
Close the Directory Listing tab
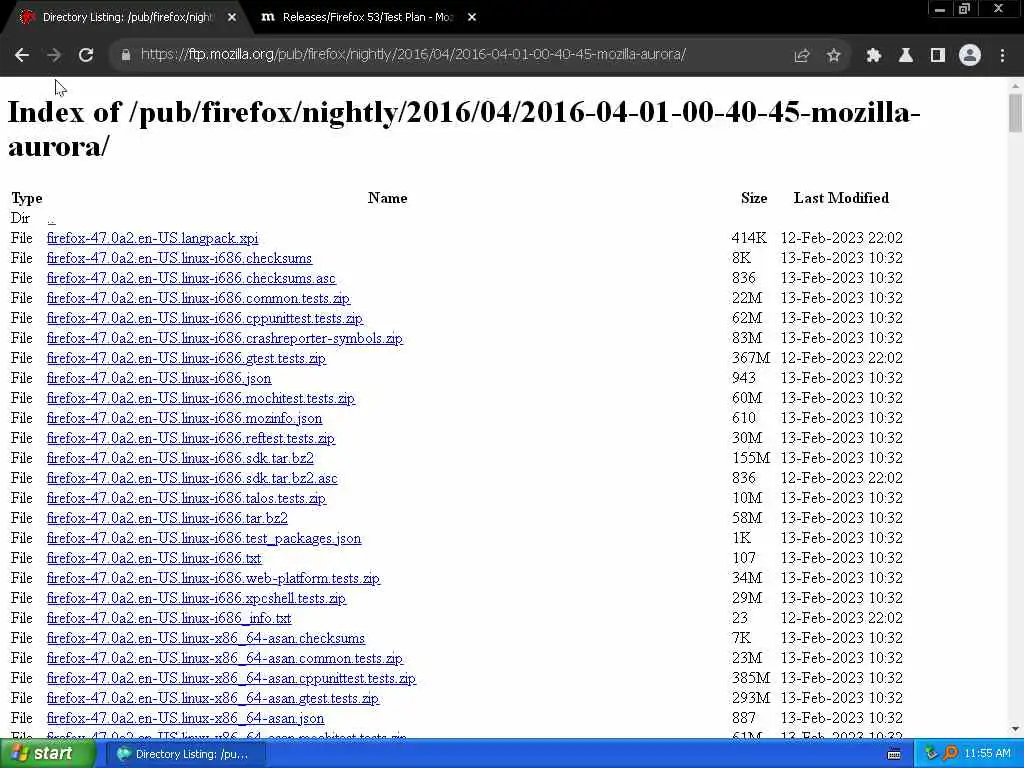(x=232, y=18)
